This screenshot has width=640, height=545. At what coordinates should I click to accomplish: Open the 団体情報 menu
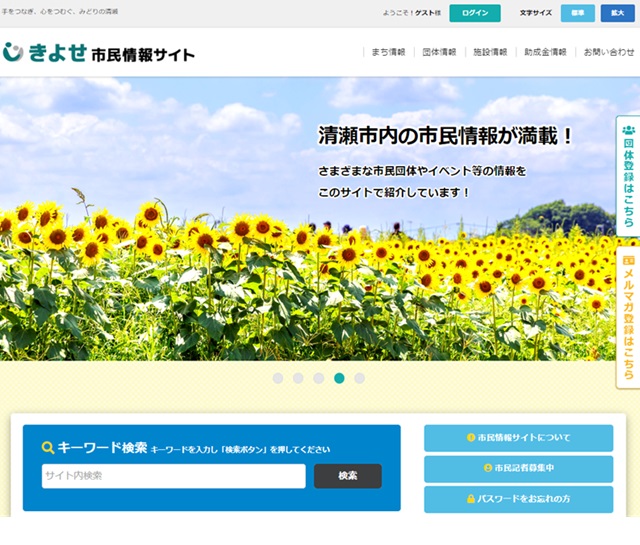pyautogui.click(x=439, y=52)
